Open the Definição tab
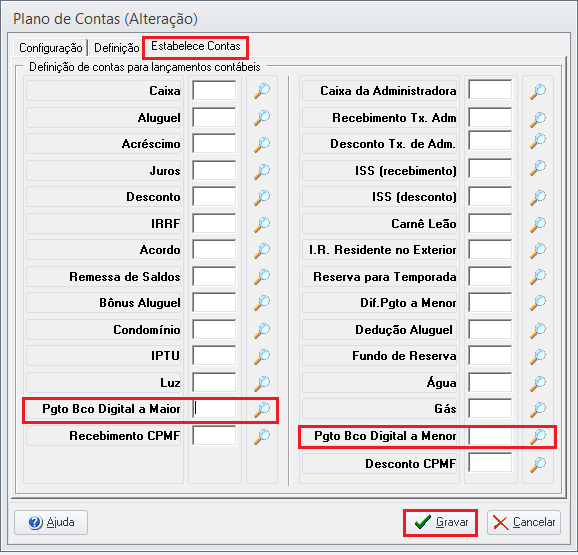578x555 pixels. [x=116, y=48]
